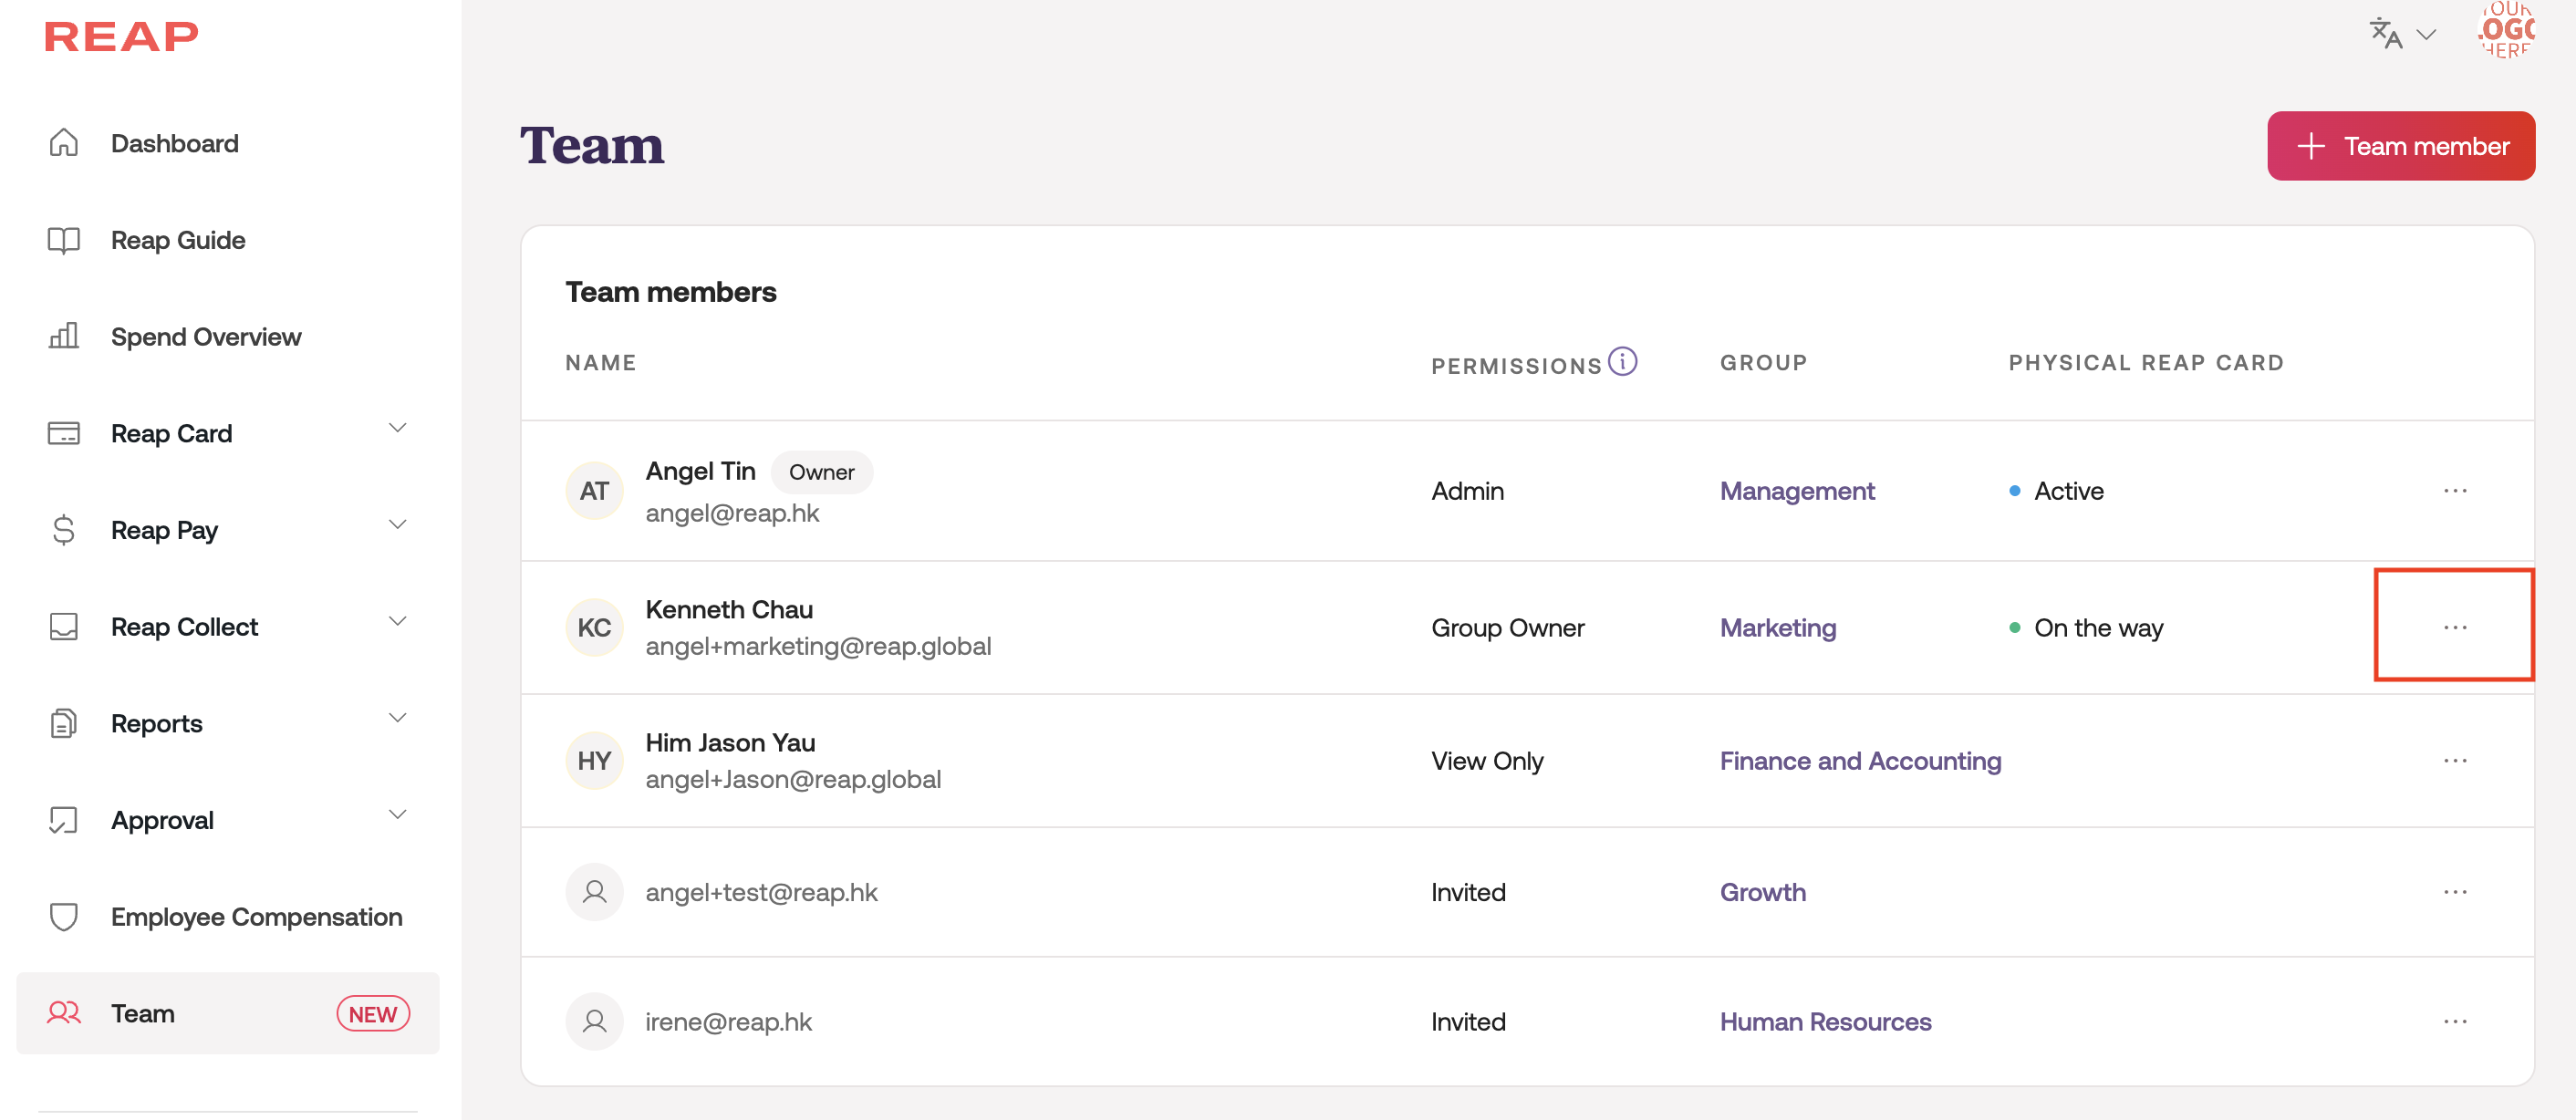Image resolution: width=2576 pixels, height=1120 pixels.
Task: Open more options for angel+test@reap.hk
Action: 2455,892
